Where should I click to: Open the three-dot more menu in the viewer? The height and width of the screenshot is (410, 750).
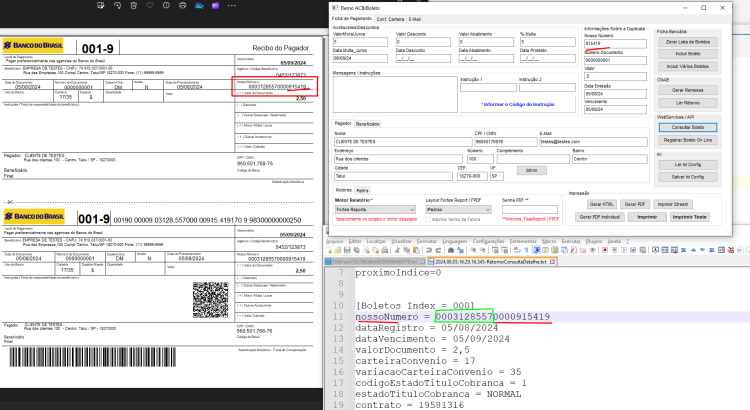pos(232,5)
